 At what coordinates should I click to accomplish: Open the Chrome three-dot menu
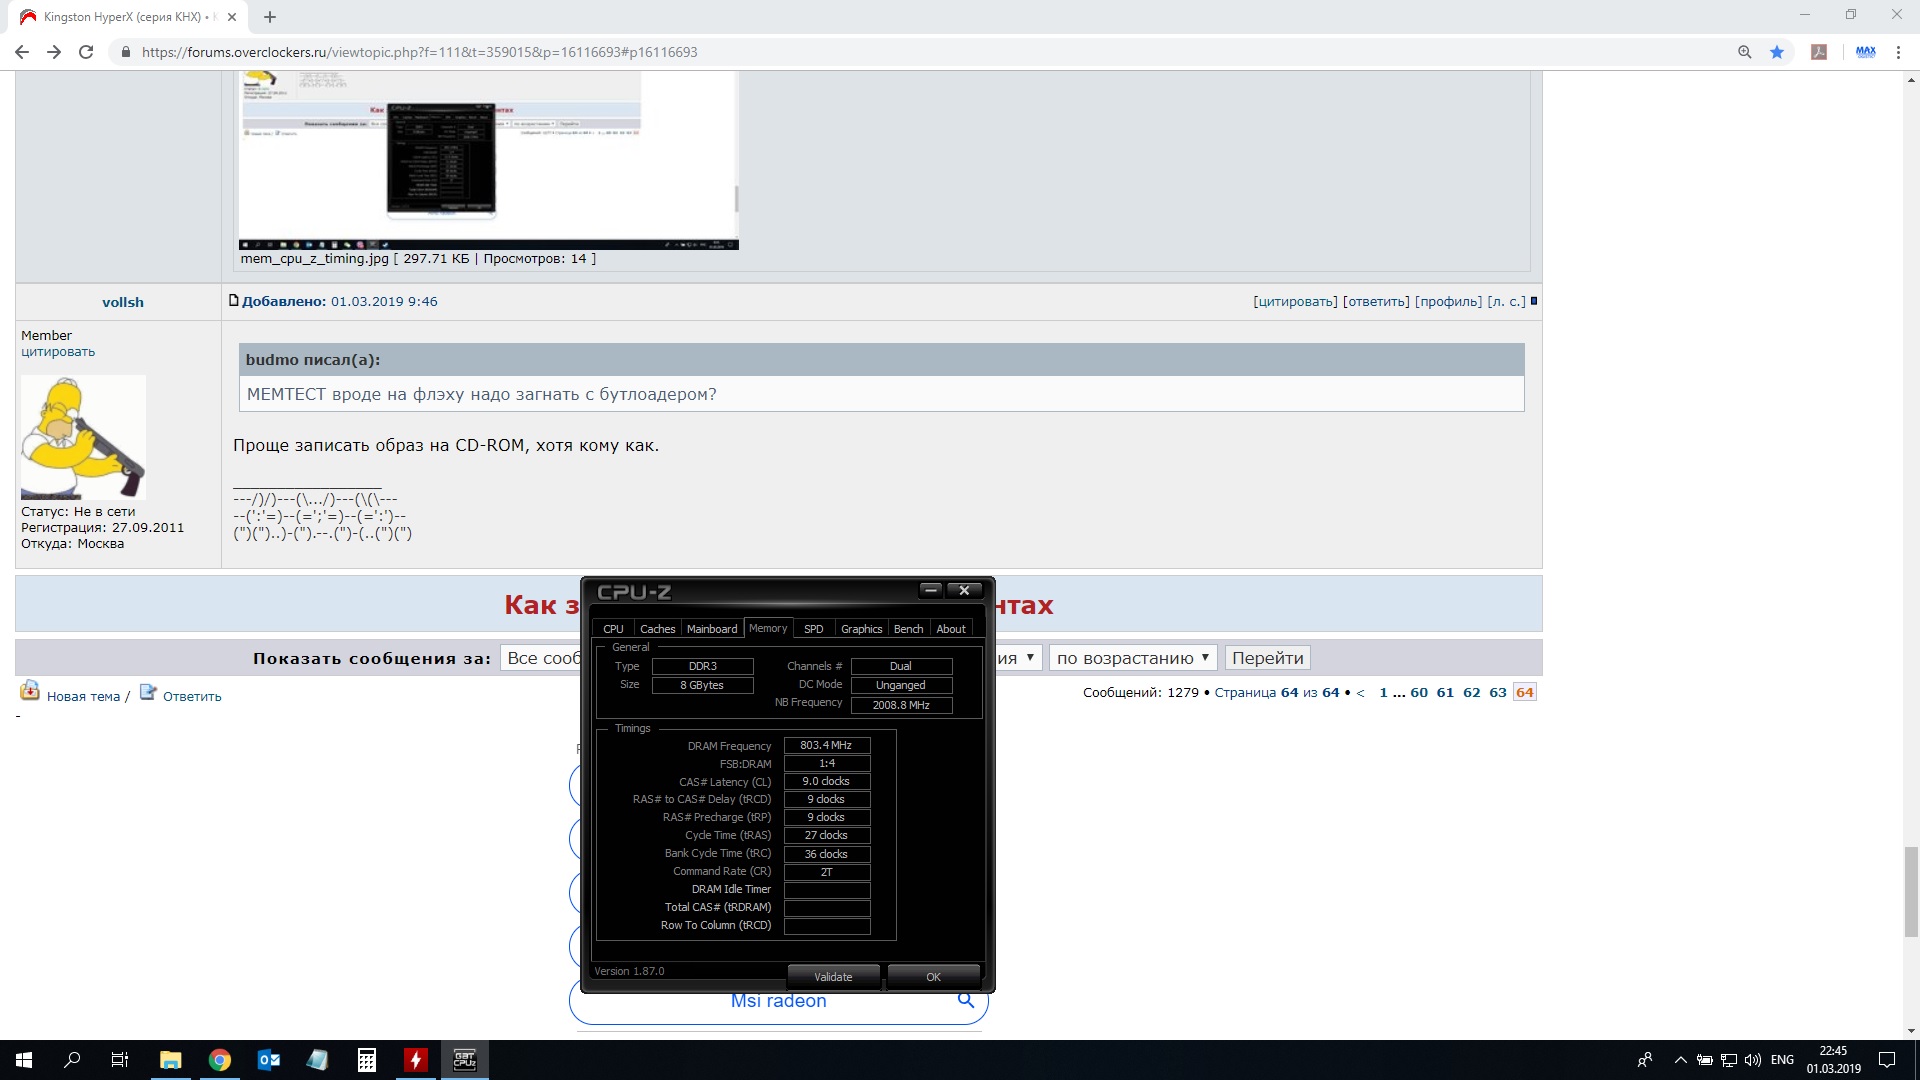coord(1898,52)
